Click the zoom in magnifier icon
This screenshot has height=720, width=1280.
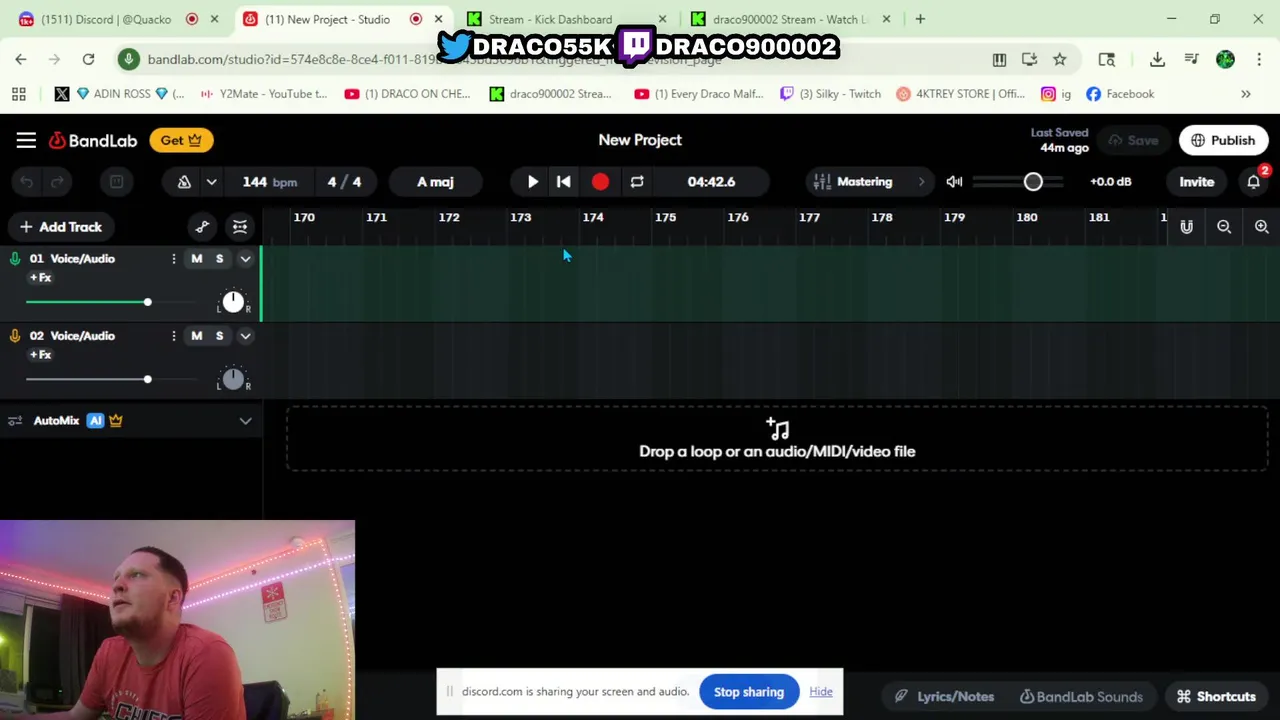1262,227
